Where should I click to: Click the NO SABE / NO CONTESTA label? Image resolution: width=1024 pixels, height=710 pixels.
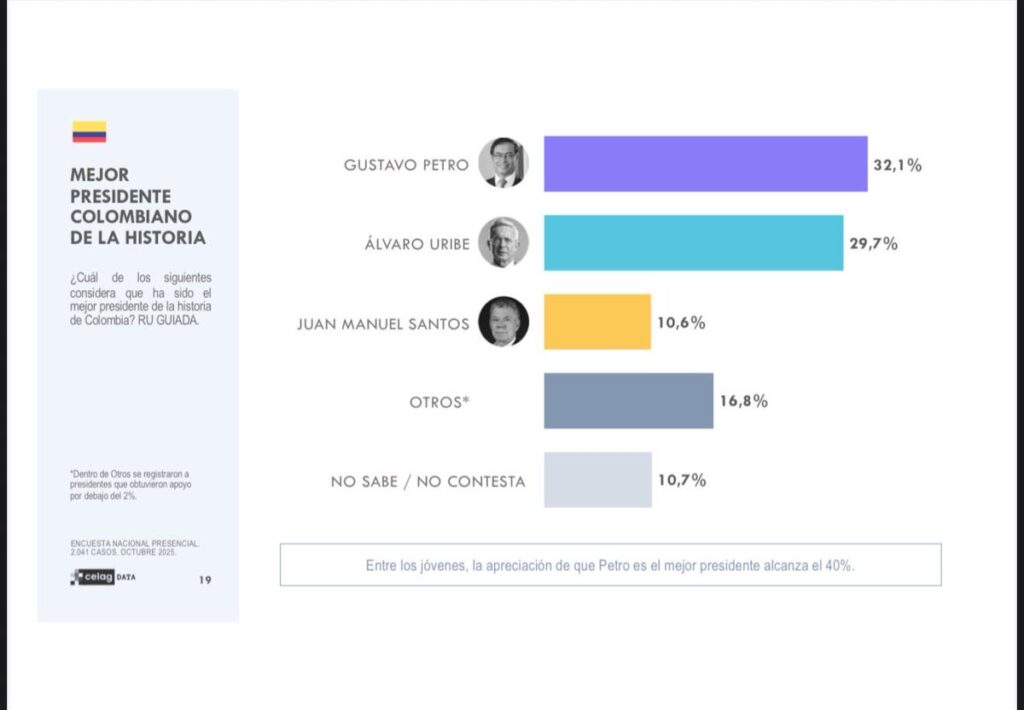tap(427, 481)
